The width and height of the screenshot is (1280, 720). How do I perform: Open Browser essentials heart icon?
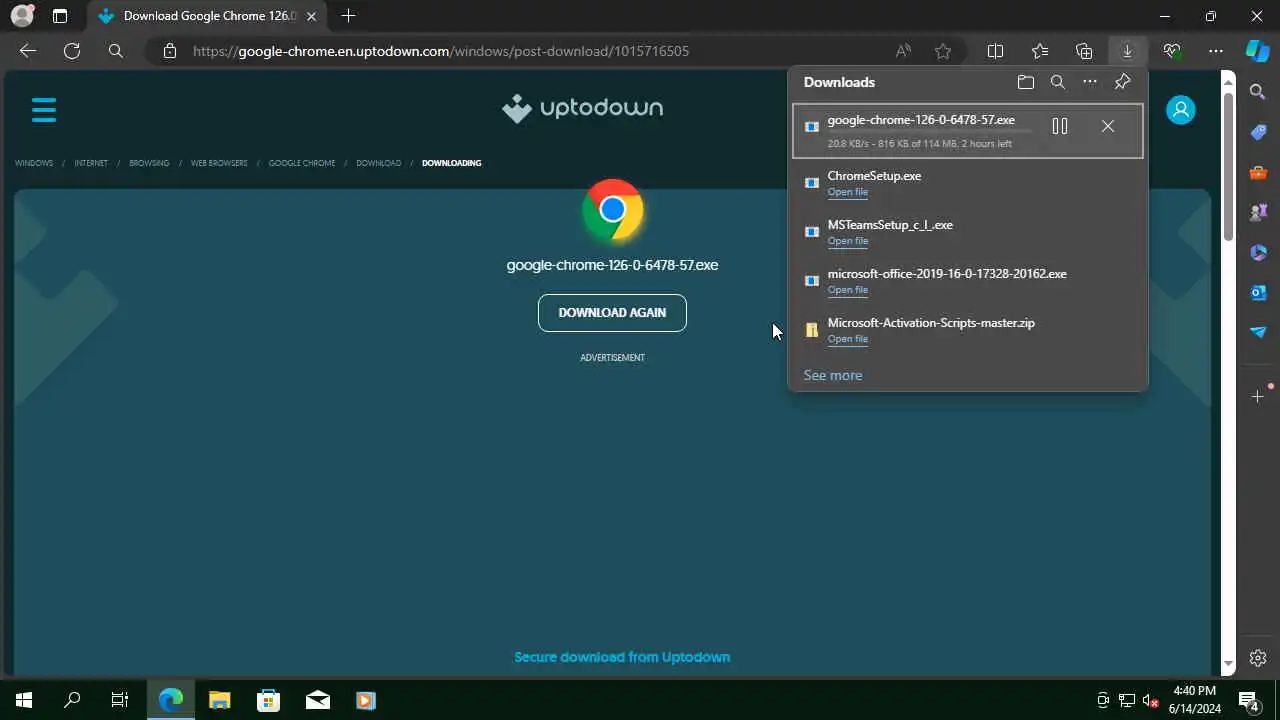coord(1172,51)
